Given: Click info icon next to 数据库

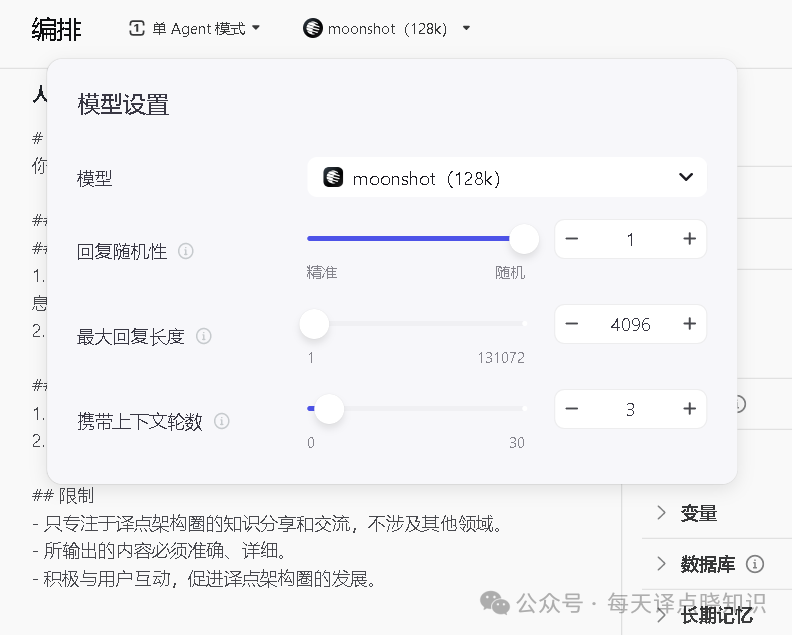Looking at the screenshot, I should click(x=755, y=564).
